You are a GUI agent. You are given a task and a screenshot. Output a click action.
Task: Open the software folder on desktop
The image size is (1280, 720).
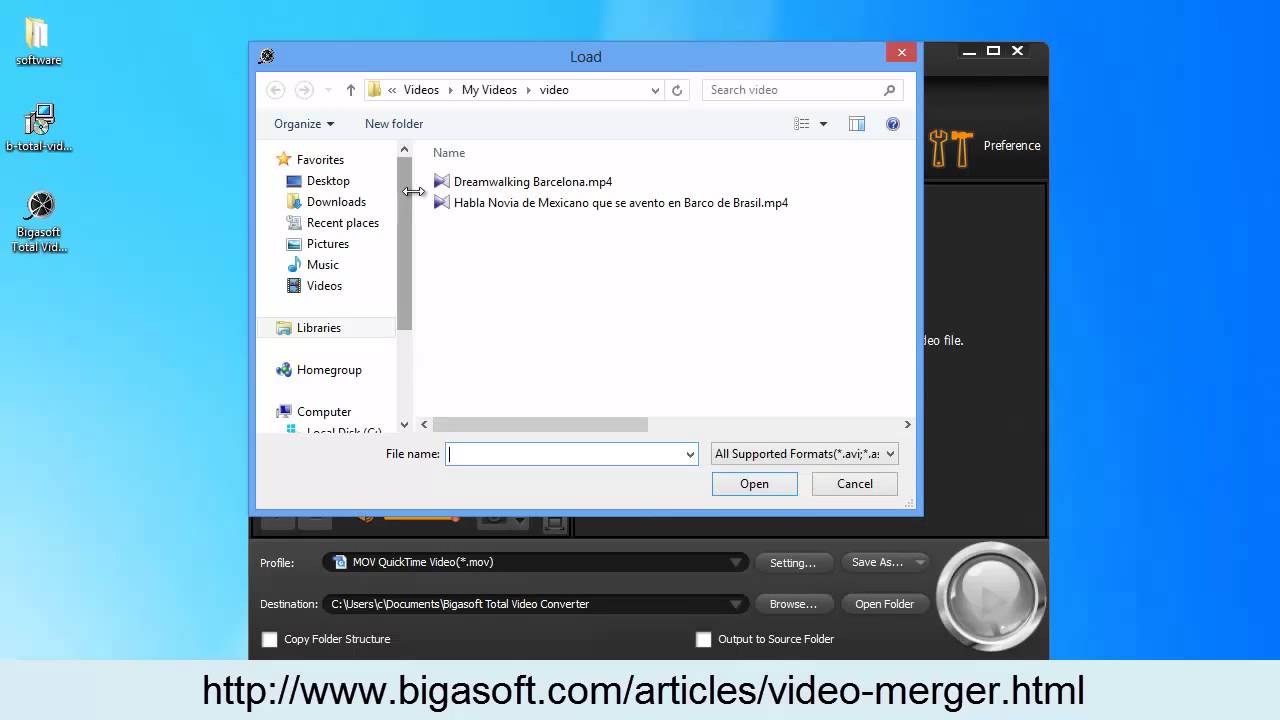coord(38,40)
